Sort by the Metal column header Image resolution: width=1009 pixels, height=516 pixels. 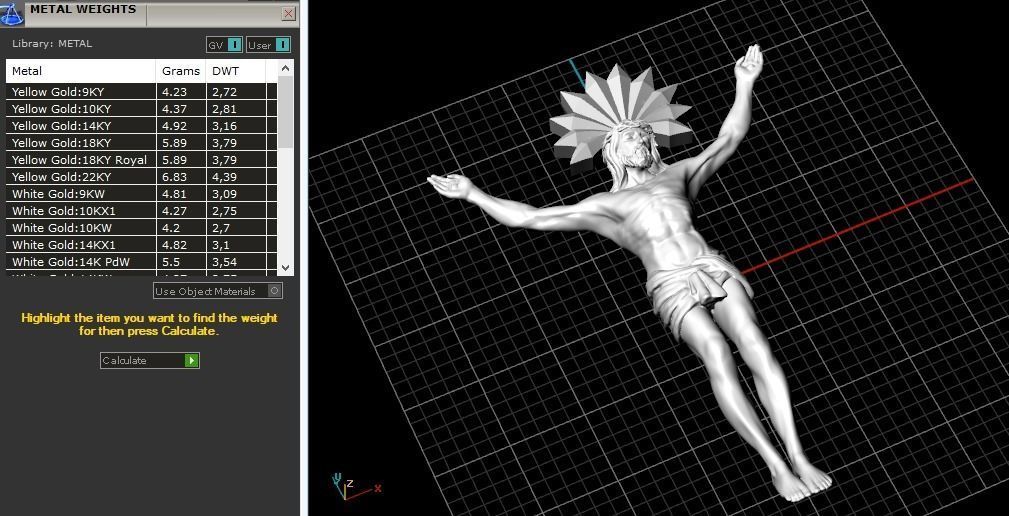click(x=81, y=71)
